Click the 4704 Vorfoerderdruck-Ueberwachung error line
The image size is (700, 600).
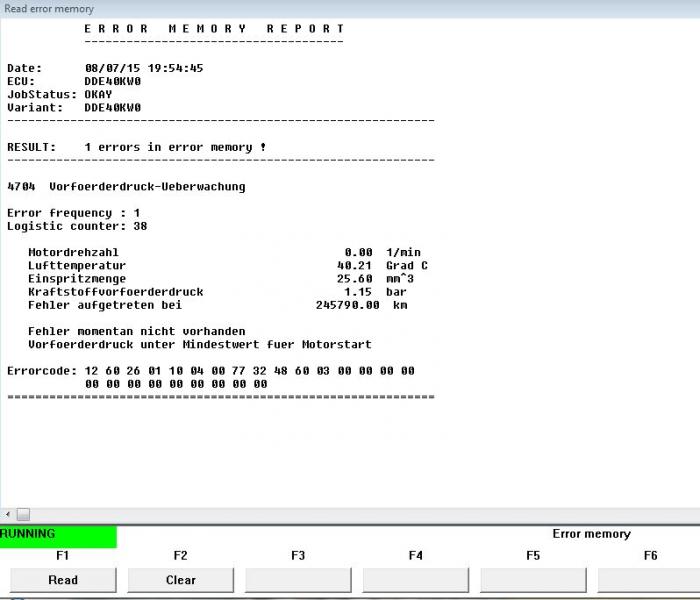pyautogui.click(x=126, y=186)
